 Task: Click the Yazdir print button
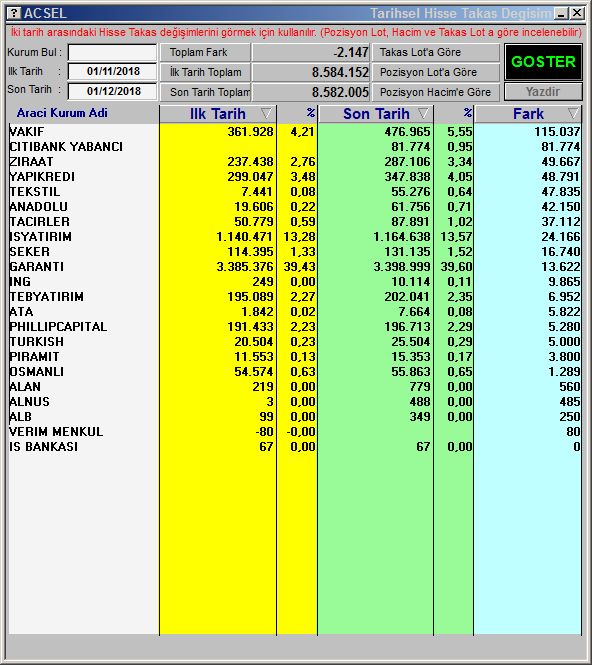[543, 92]
